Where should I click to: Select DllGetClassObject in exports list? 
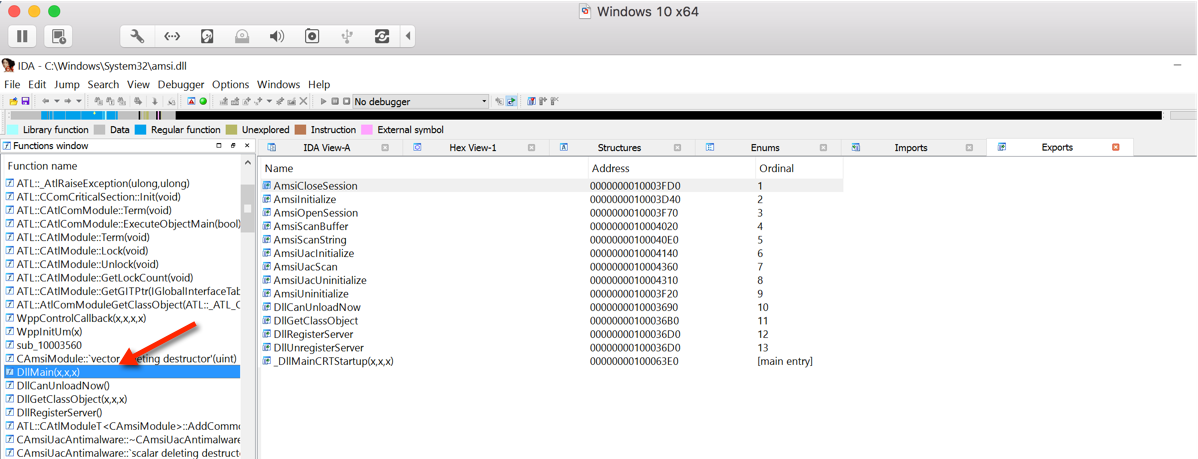552,321
